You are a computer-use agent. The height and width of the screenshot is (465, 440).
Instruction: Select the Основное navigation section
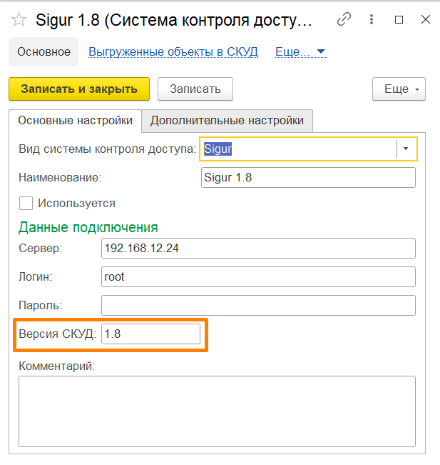pyautogui.click(x=44, y=52)
